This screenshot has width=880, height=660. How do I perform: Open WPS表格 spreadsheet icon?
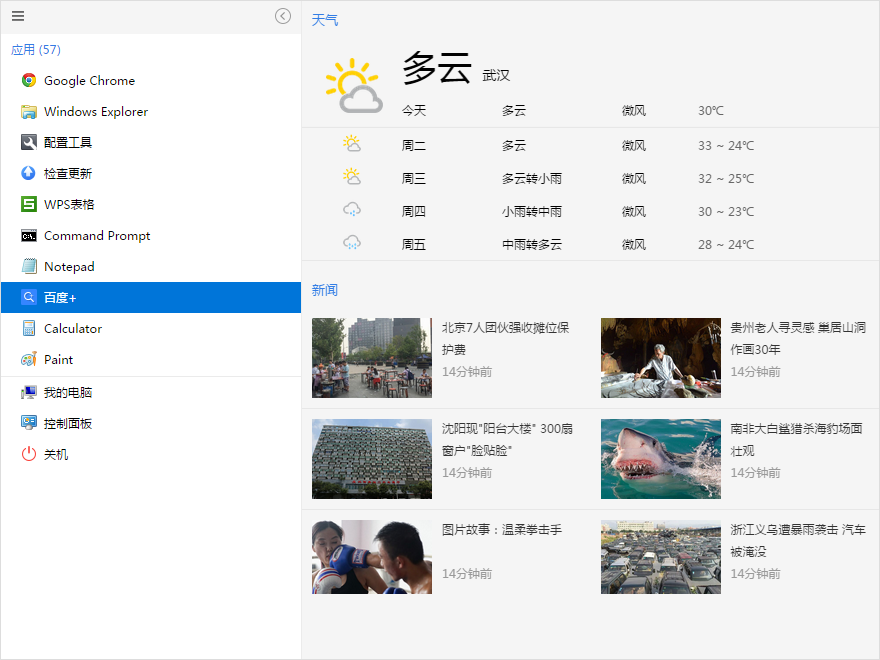(29, 205)
